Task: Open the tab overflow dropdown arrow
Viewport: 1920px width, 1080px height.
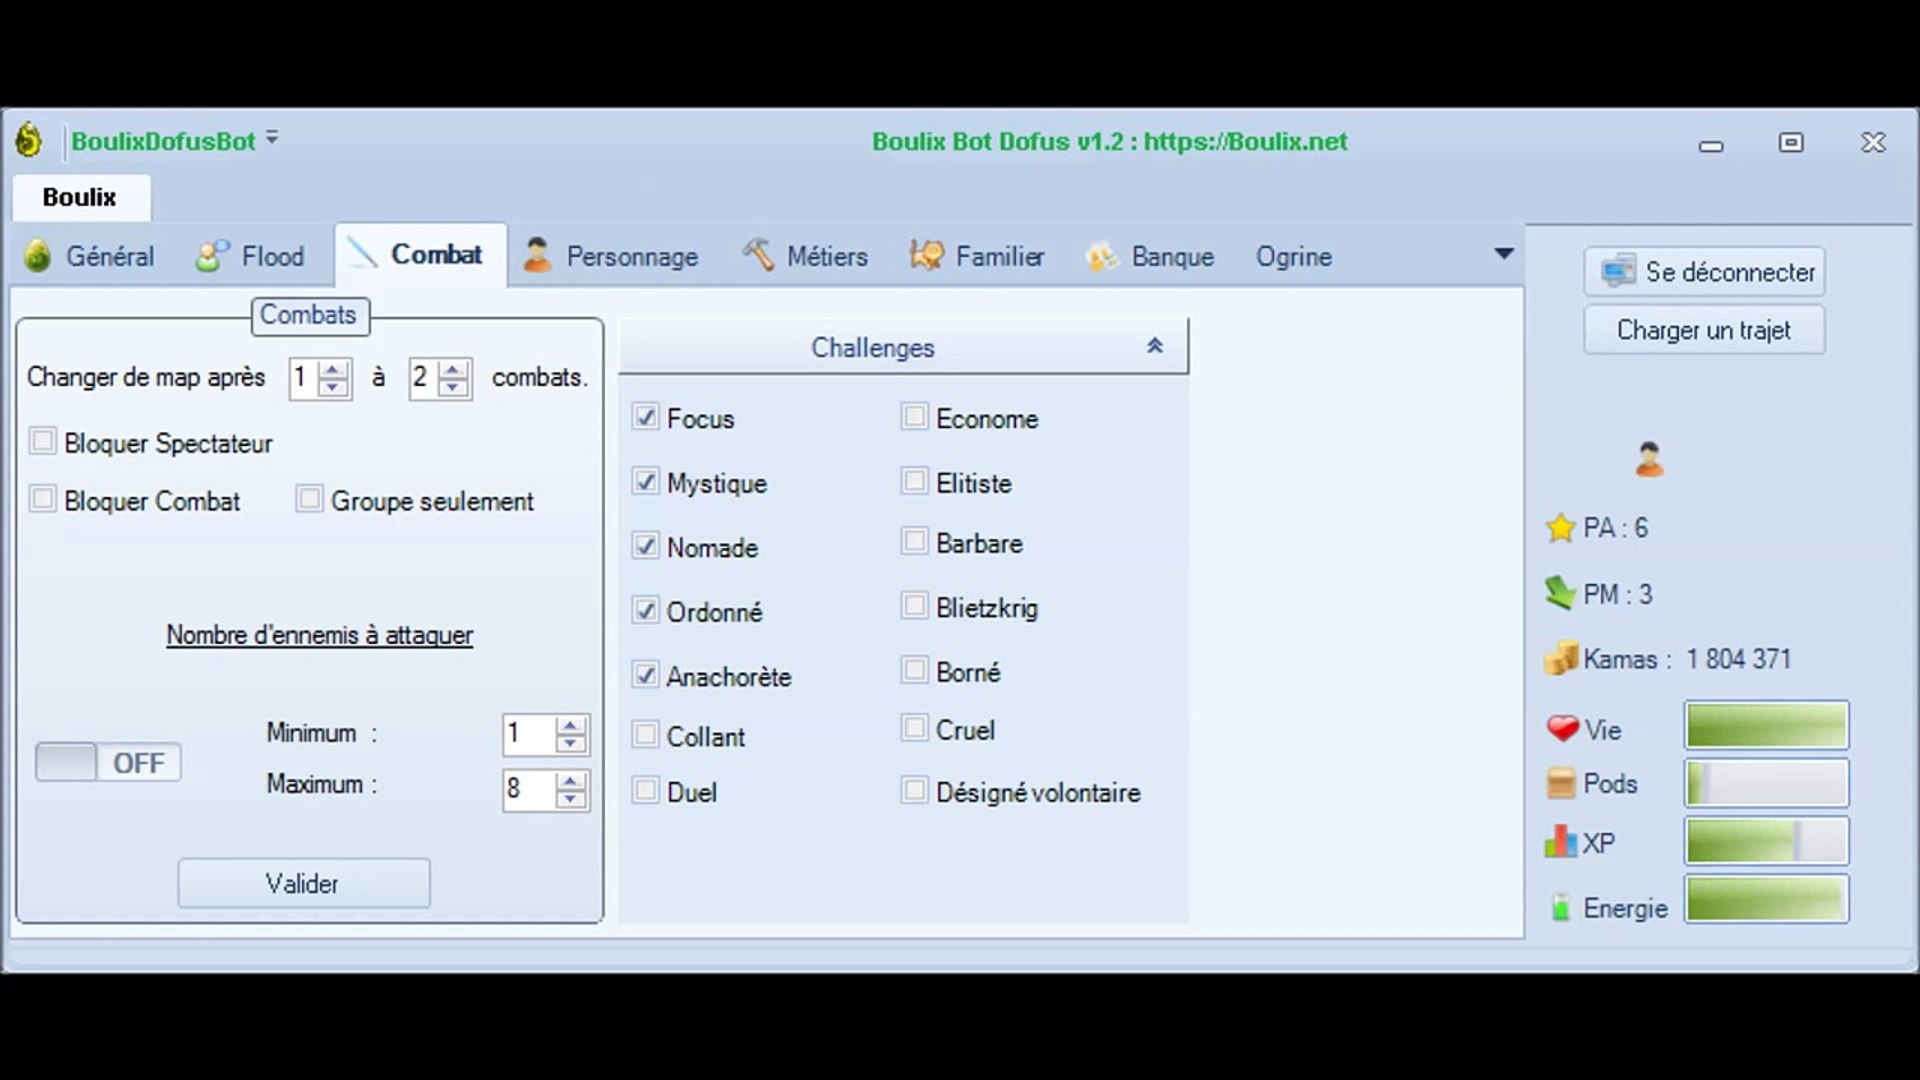Action: (x=1503, y=254)
